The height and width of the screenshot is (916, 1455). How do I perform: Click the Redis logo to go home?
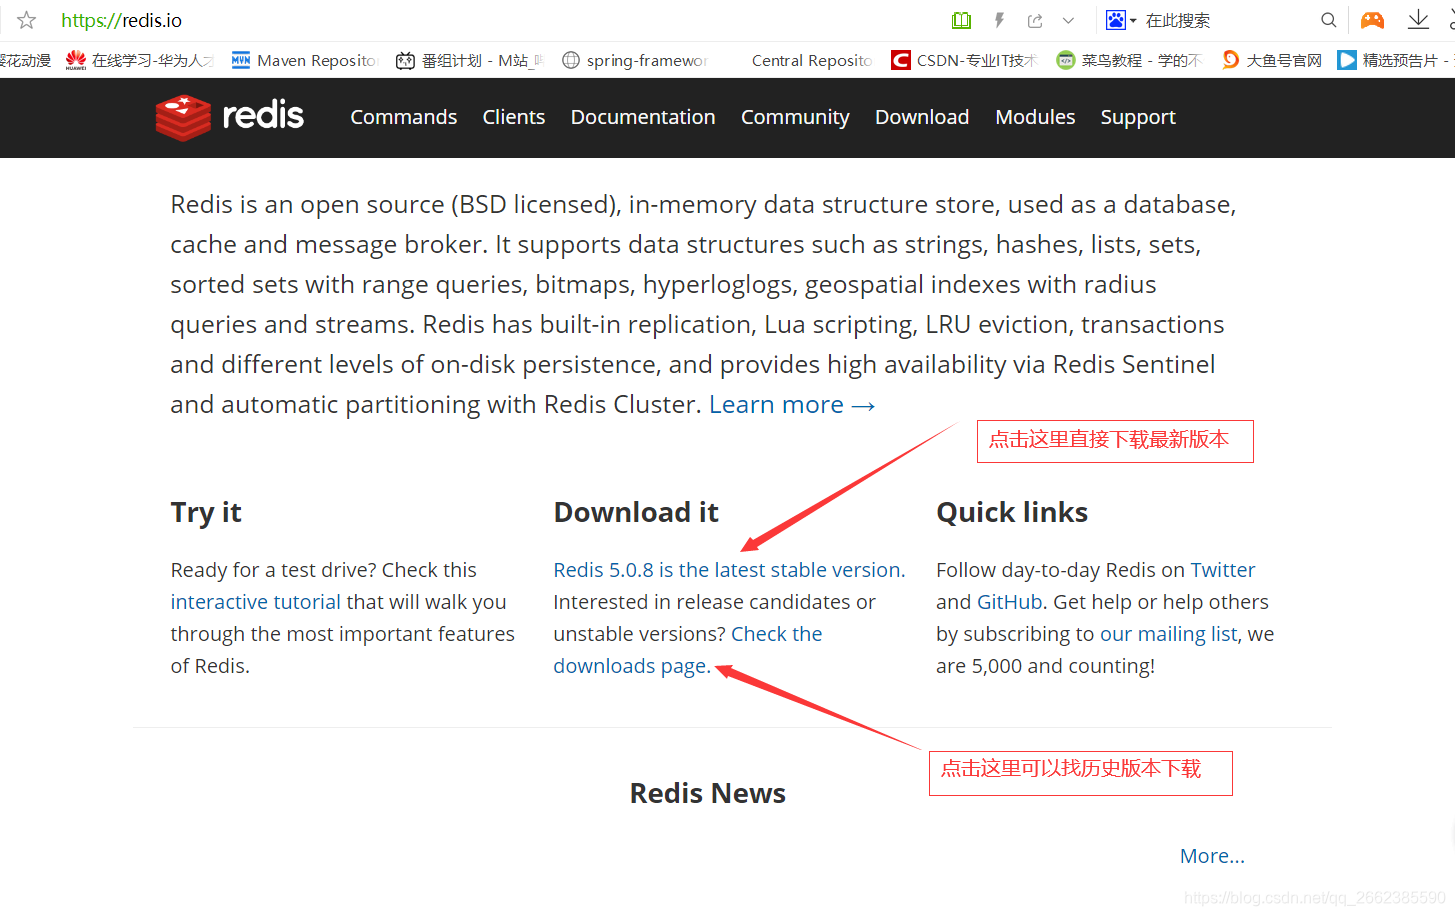click(x=230, y=117)
